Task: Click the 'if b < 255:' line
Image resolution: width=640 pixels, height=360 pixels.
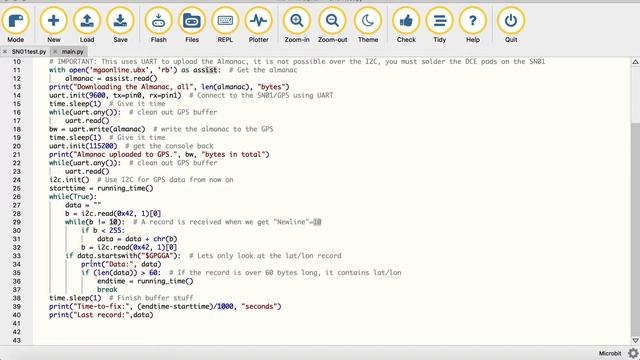Action: pyautogui.click(x=103, y=231)
